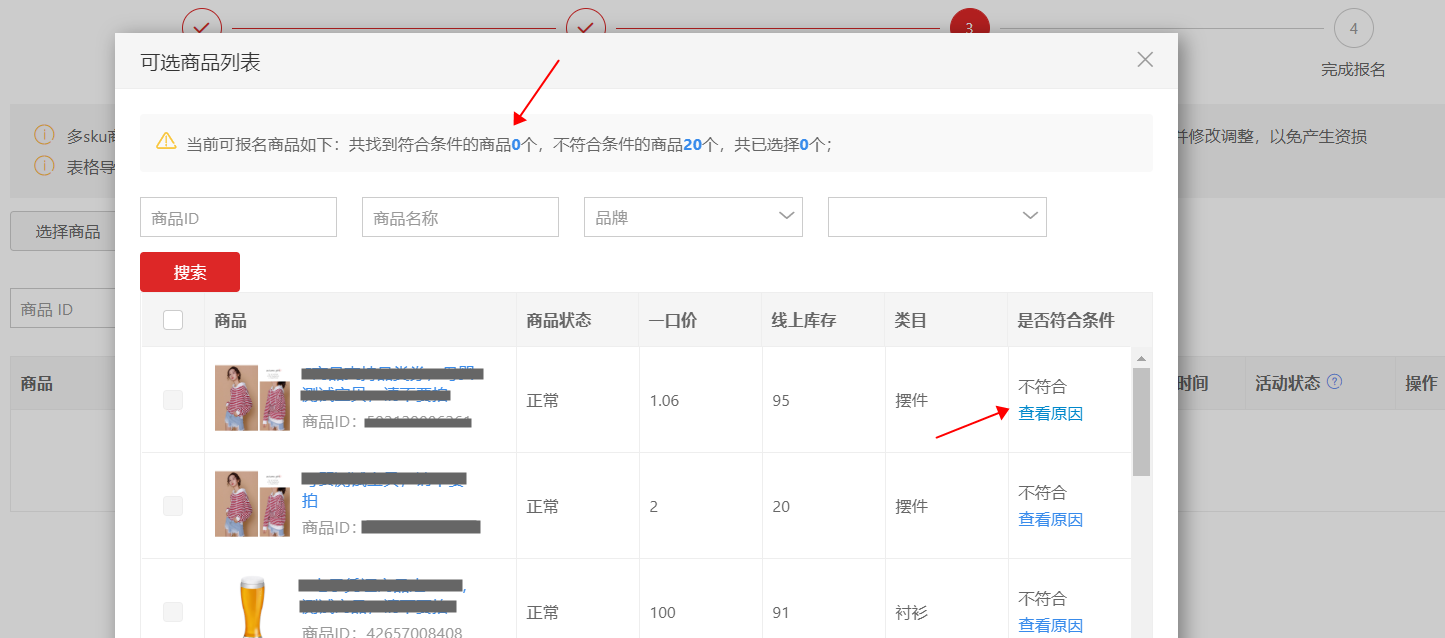Click the first product's thumbnail image
The width and height of the screenshot is (1445, 638).
(252, 398)
